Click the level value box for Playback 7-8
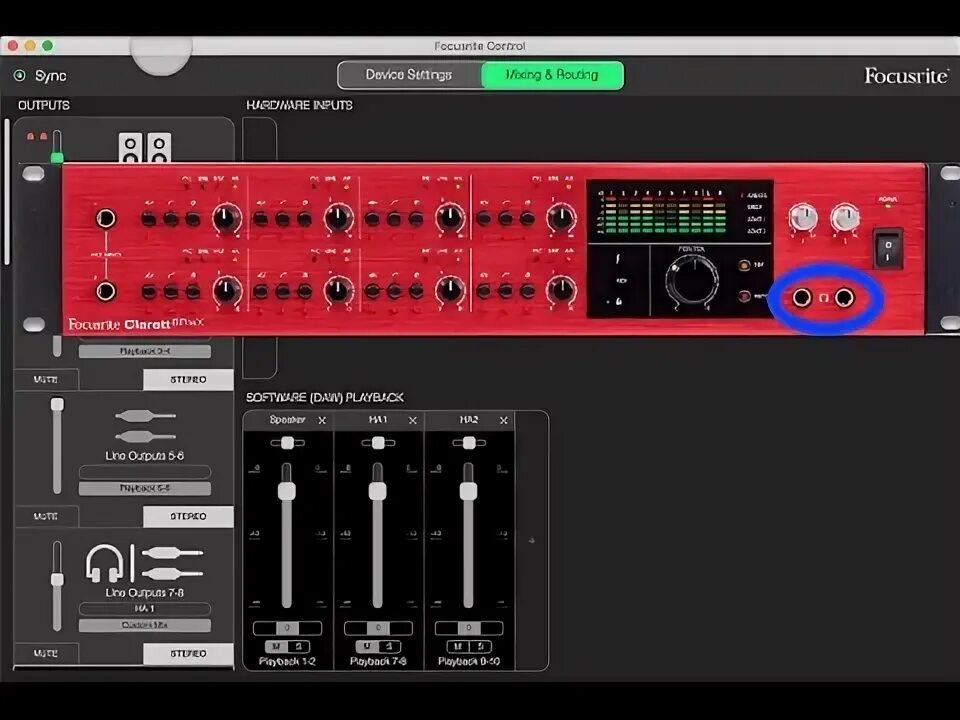Screen dimensions: 960x720 pos(378,628)
